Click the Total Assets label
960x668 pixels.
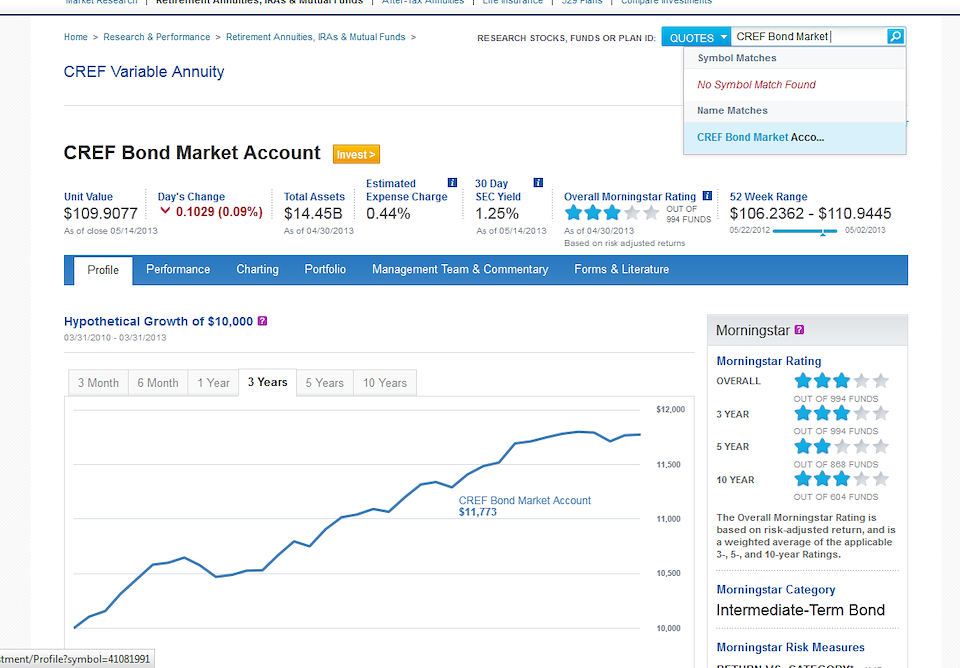[x=314, y=197]
